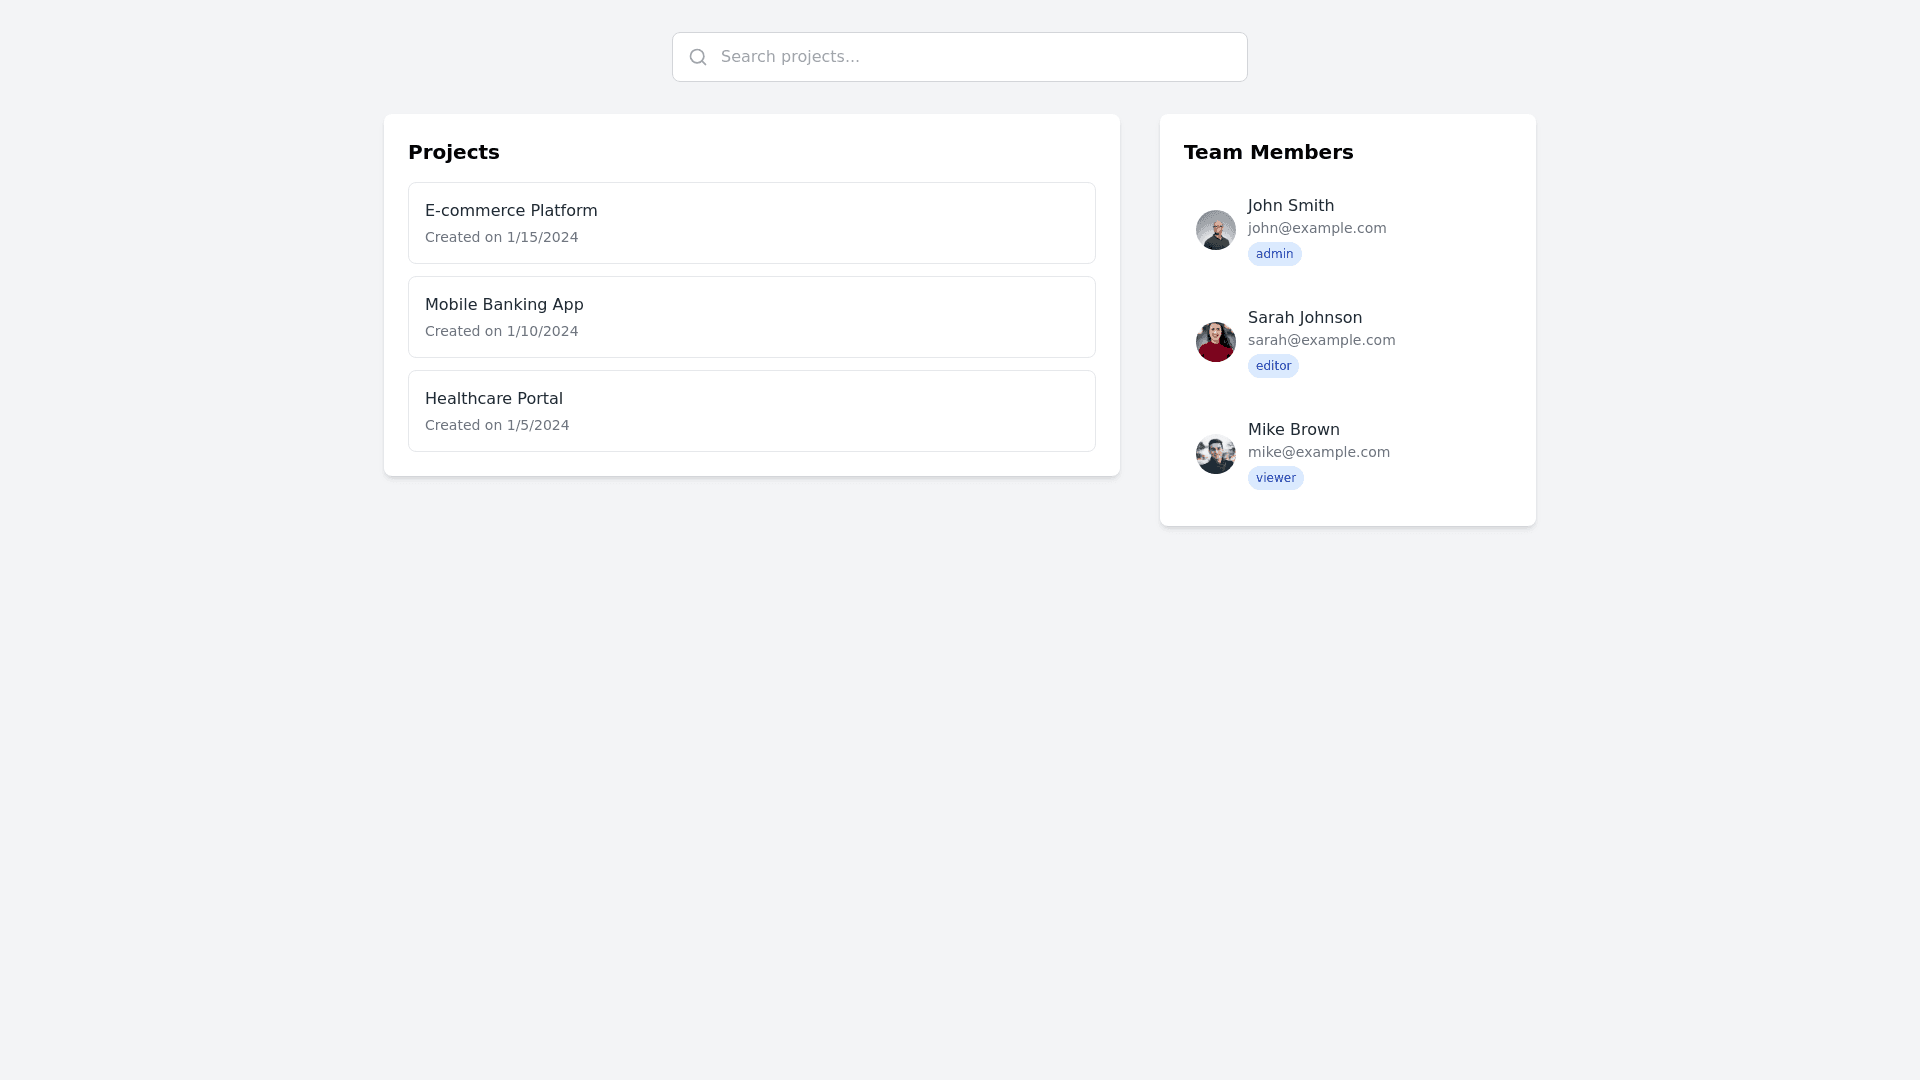The width and height of the screenshot is (1920, 1080).
Task: Click the sarah@example.com email address
Action: coord(1321,341)
